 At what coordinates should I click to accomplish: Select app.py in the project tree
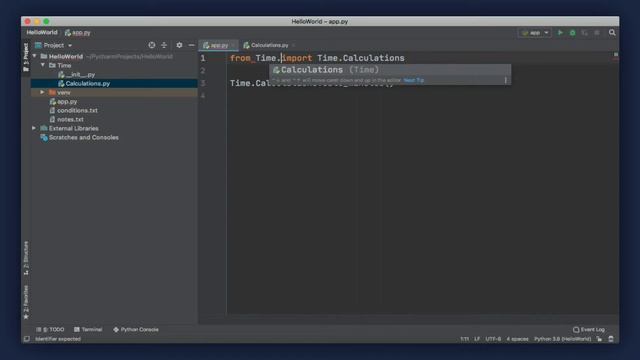63,101
